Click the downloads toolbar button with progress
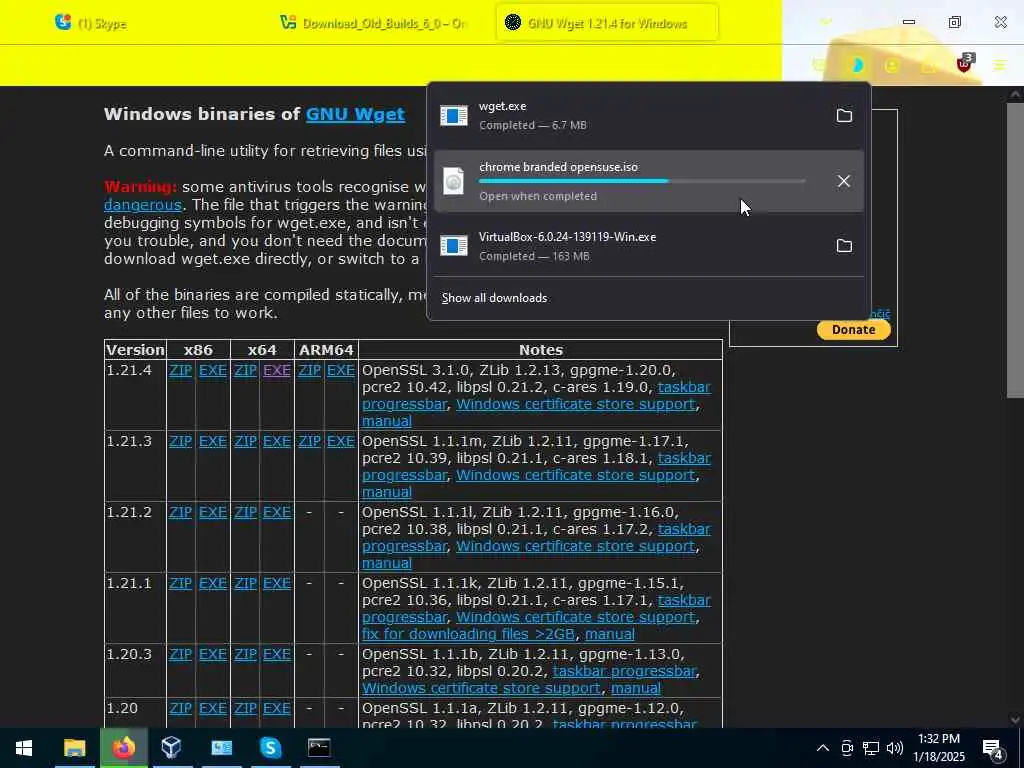 coord(857,65)
